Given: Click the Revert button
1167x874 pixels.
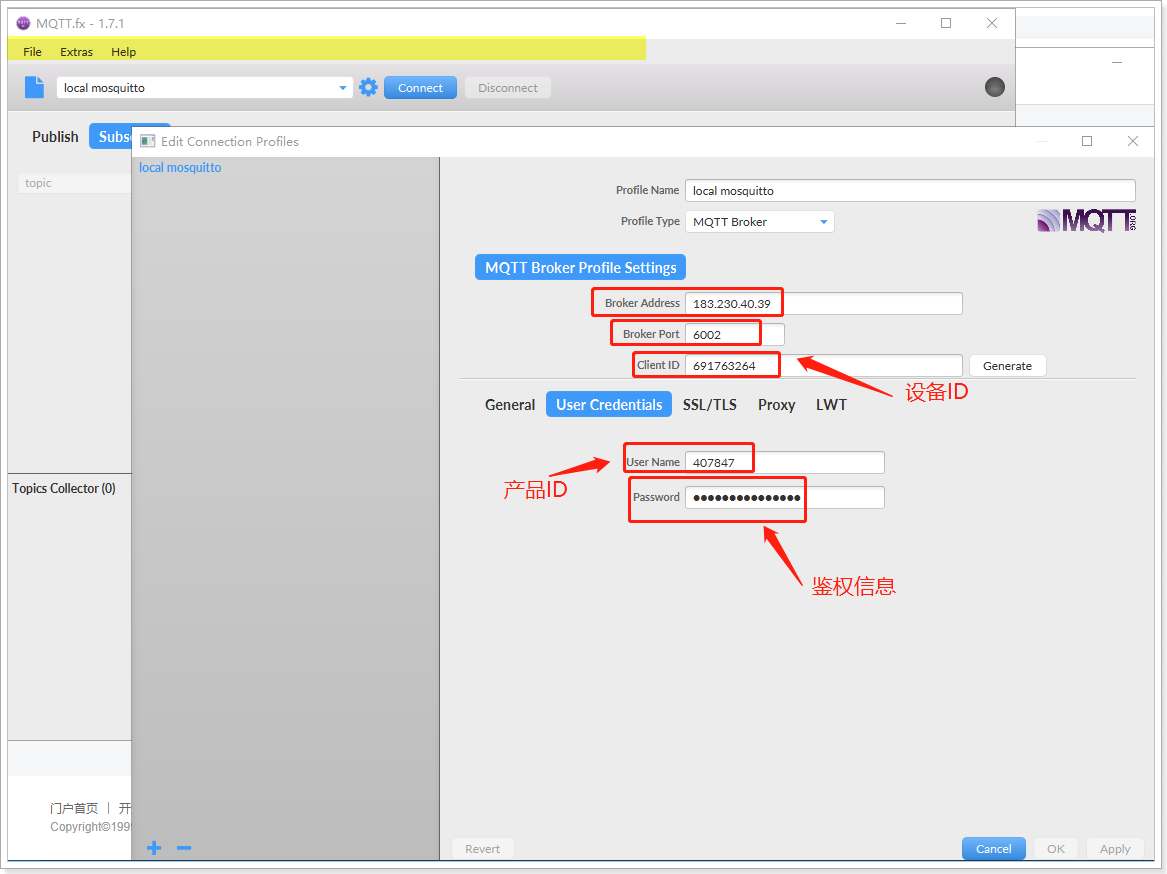Looking at the screenshot, I should (482, 849).
